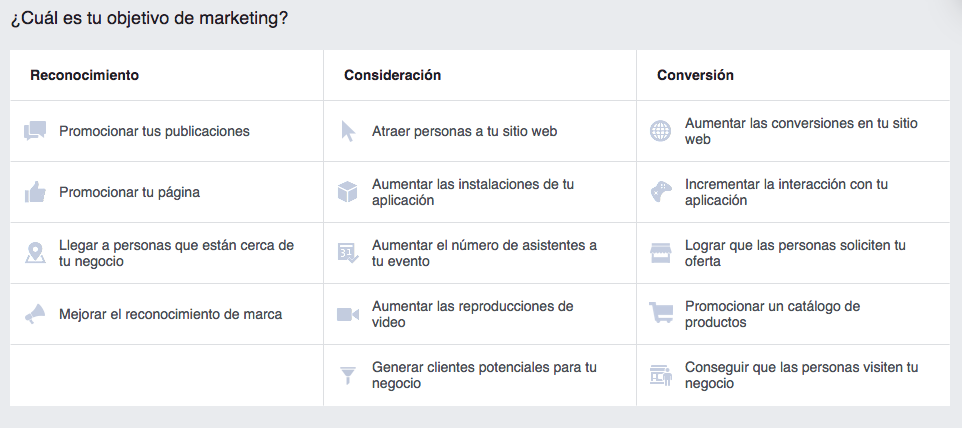
Task: Click the thumbs-up icon for page promotion
Action: coord(35,192)
